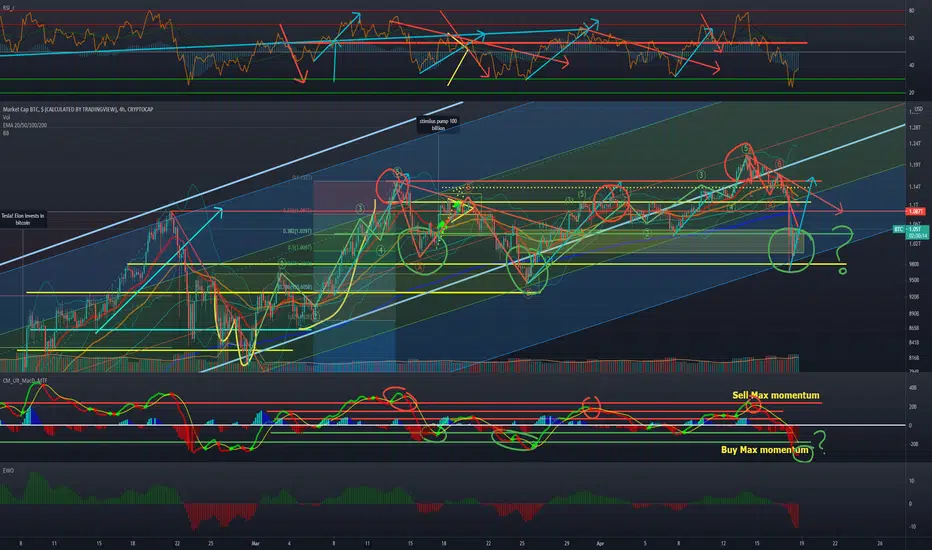The image size is (932, 550).
Task: Click the 26 date label on time axis
Action: (880, 543)
